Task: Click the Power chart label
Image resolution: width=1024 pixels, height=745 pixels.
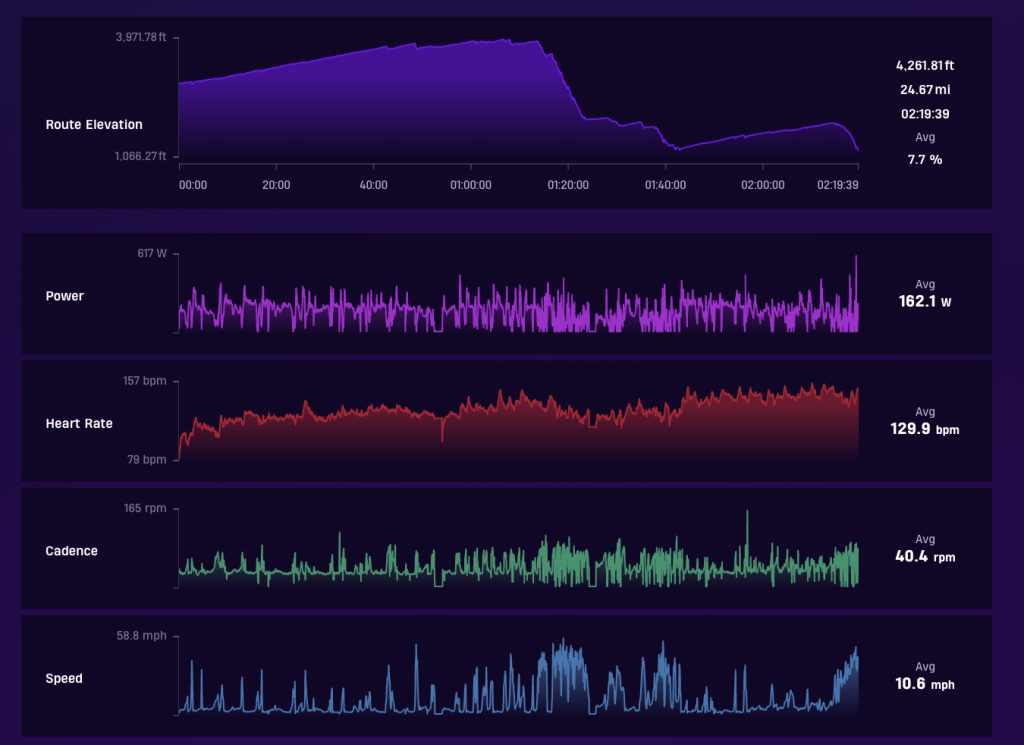Action: (65, 296)
